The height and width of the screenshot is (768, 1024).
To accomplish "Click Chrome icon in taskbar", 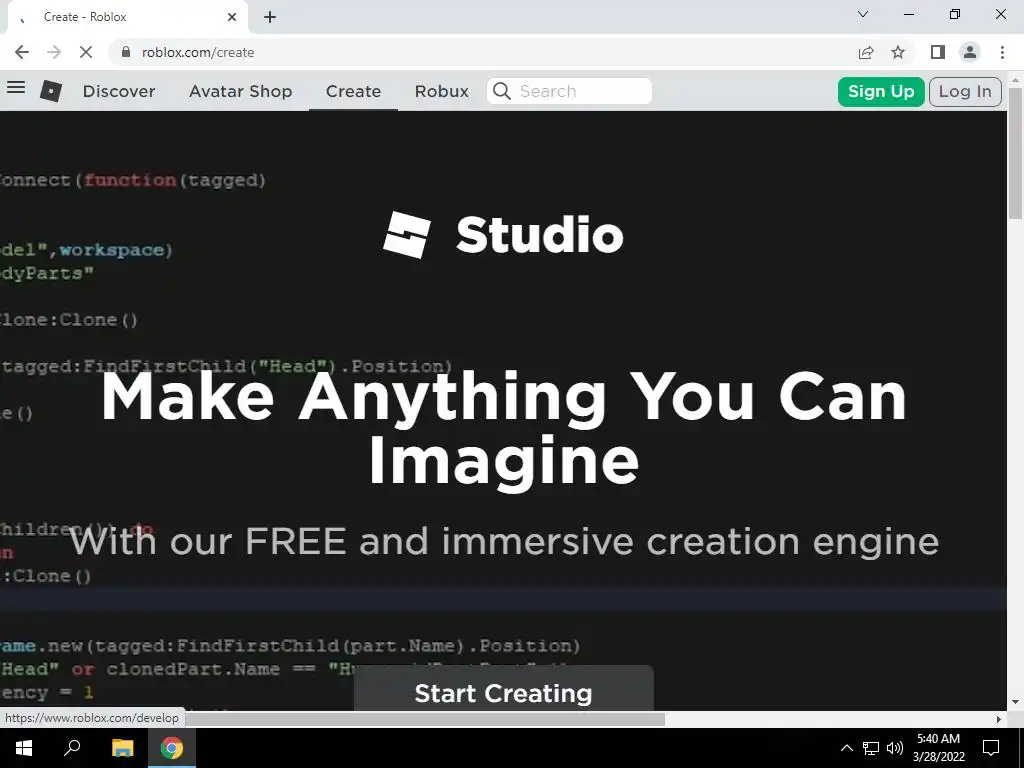I will coord(172,748).
